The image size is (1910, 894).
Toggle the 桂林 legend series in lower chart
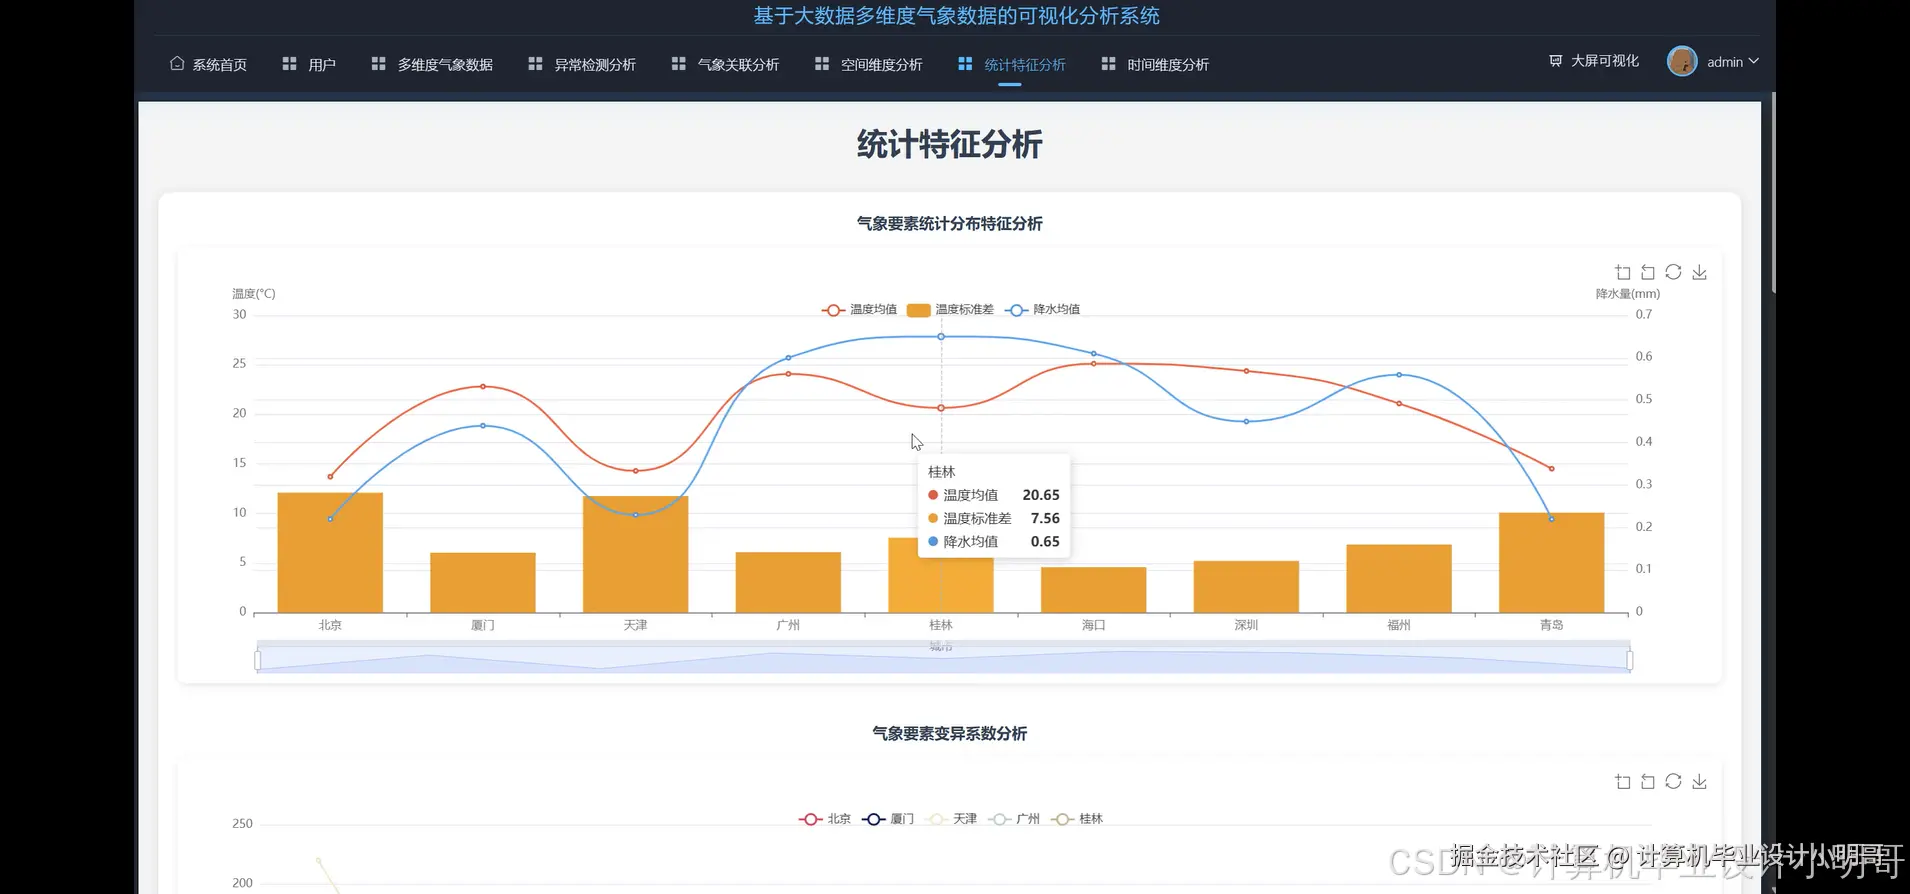(x=1077, y=819)
